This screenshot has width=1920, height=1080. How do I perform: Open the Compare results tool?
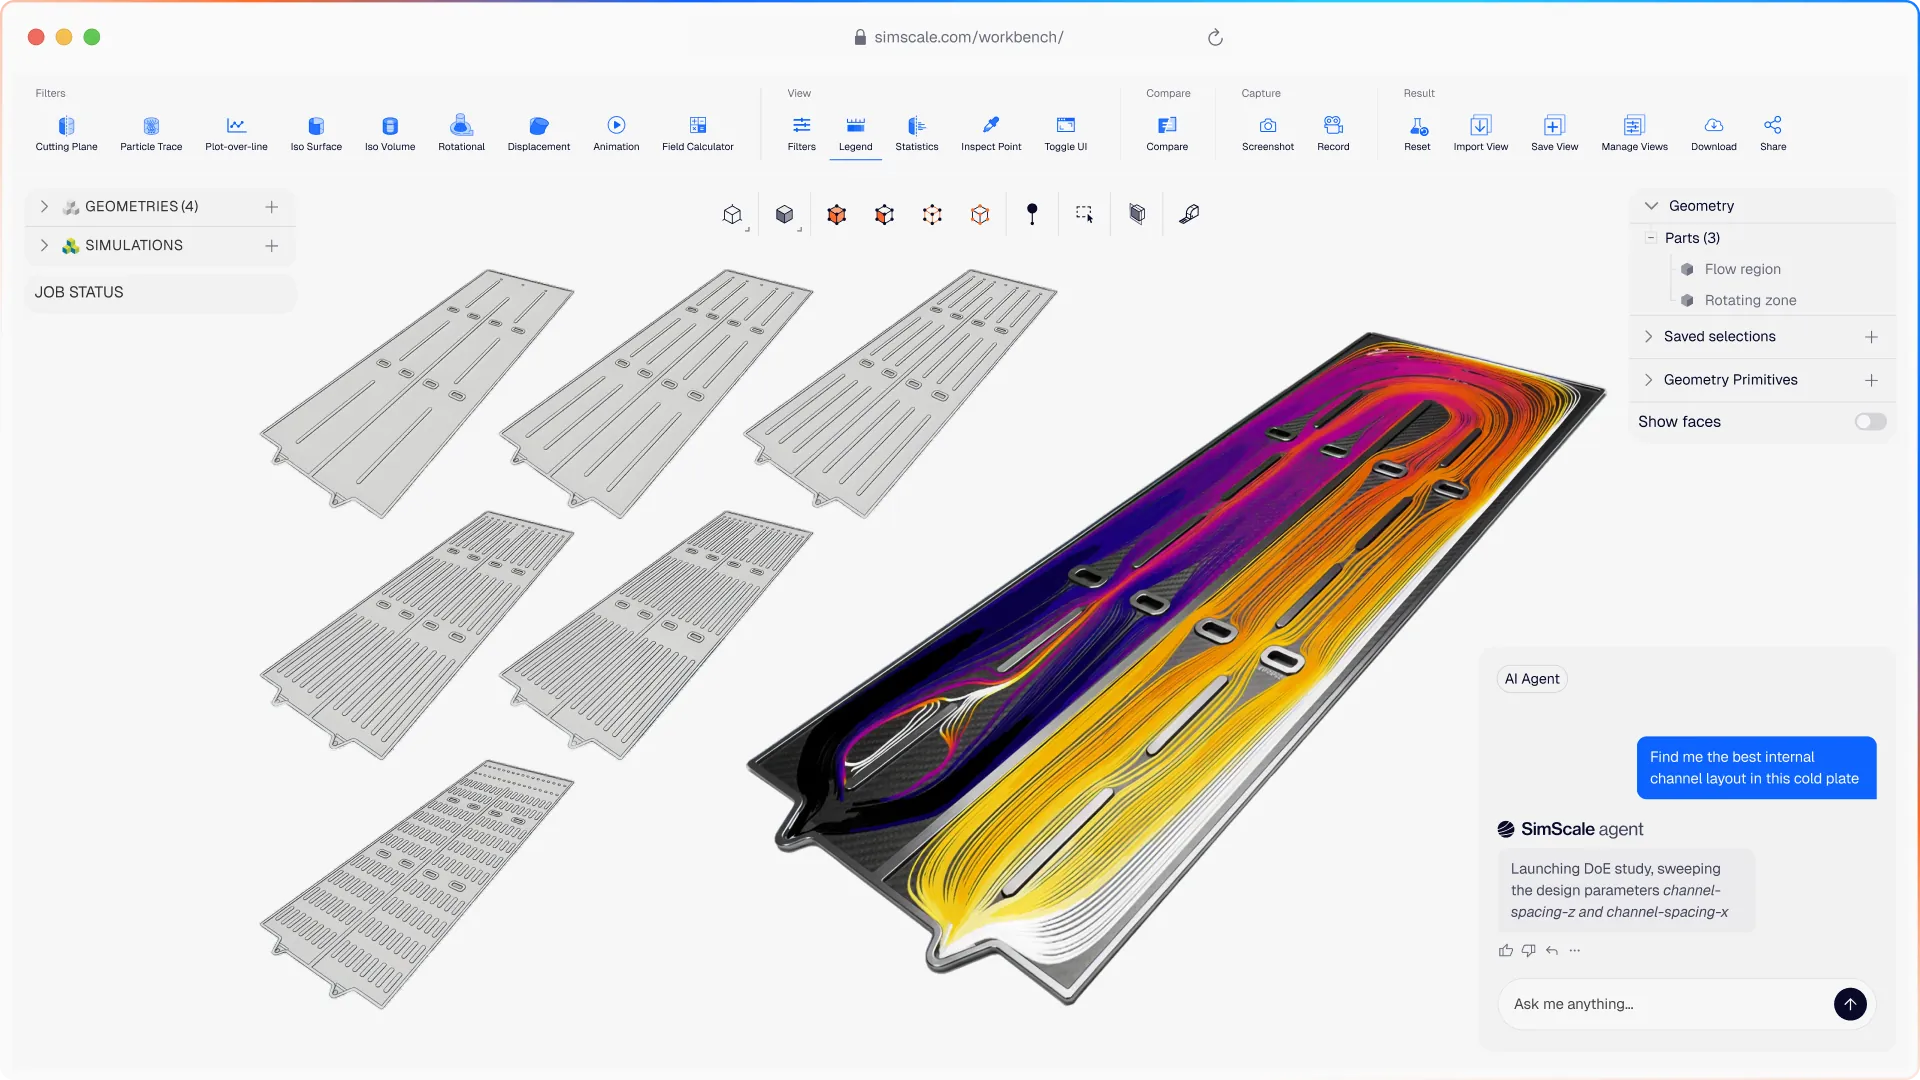[x=1167, y=133]
